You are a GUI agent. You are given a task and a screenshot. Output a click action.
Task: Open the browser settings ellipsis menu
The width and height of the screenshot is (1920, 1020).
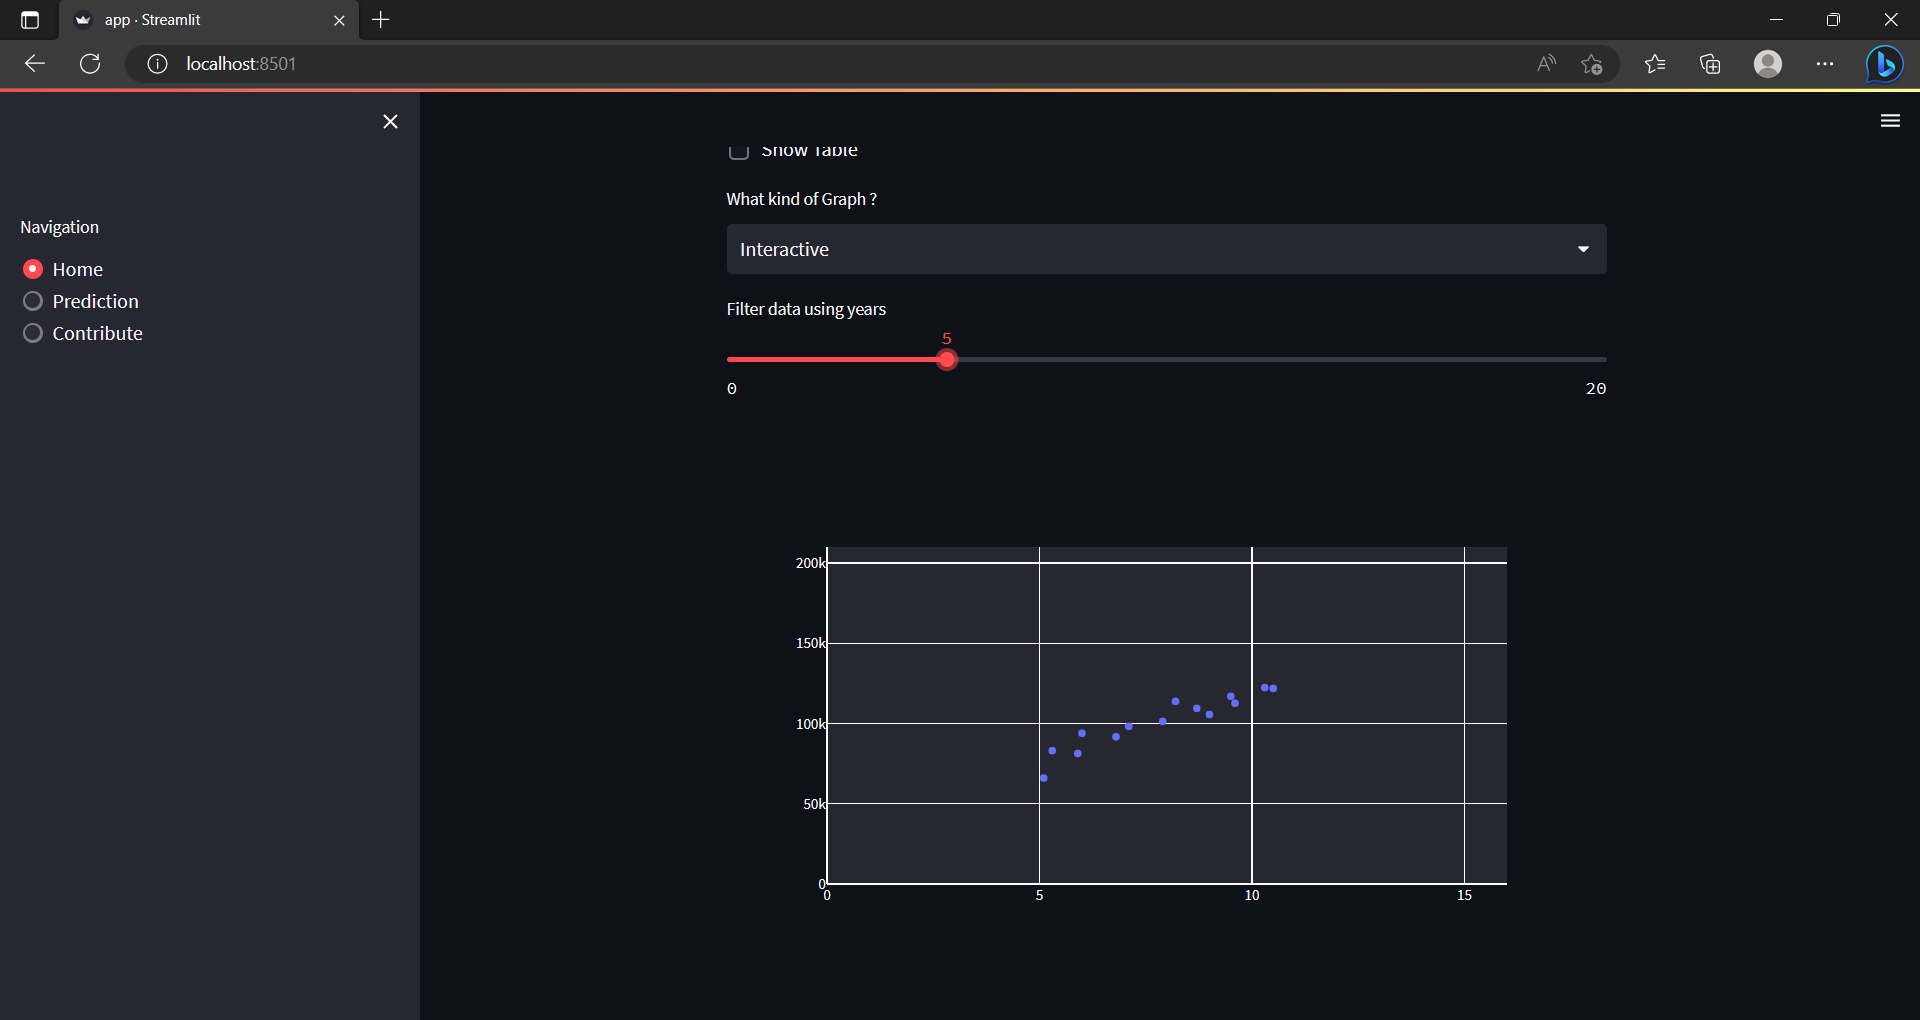point(1825,63)
